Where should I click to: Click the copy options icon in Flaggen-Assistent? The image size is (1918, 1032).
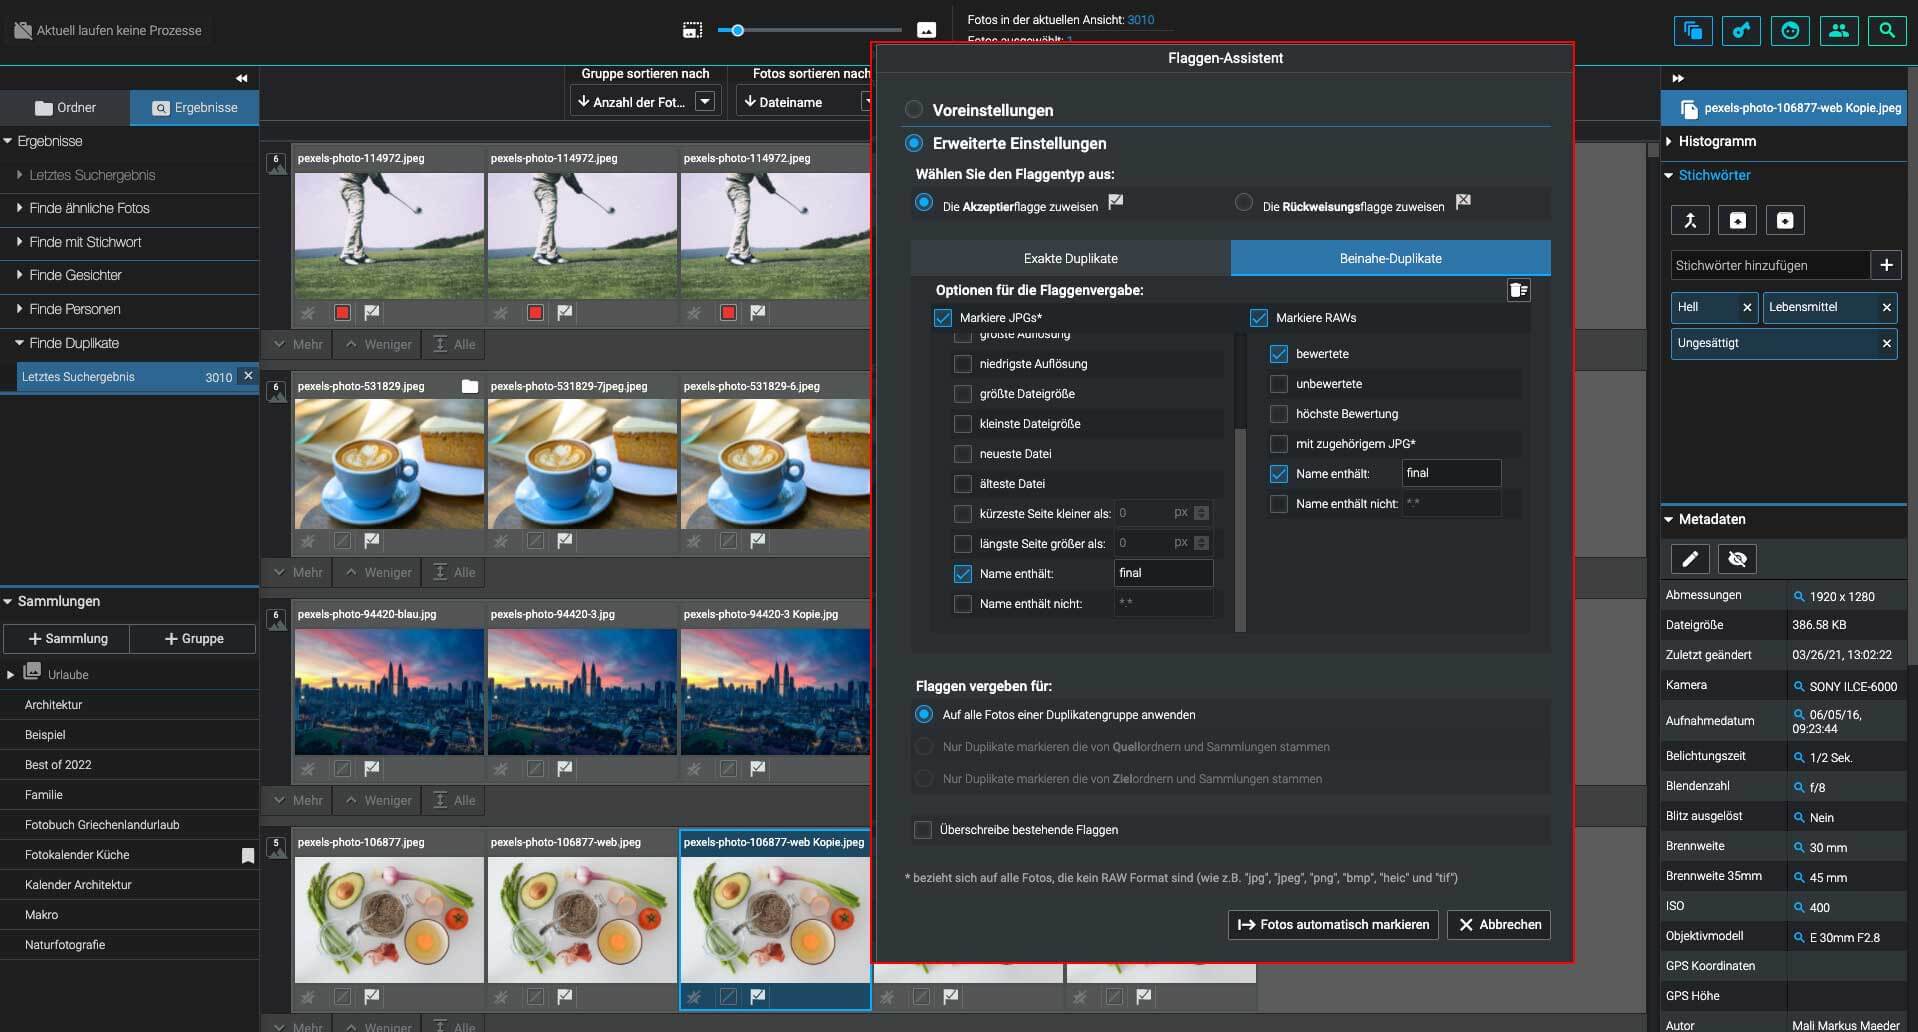[x=1518, y=290]
